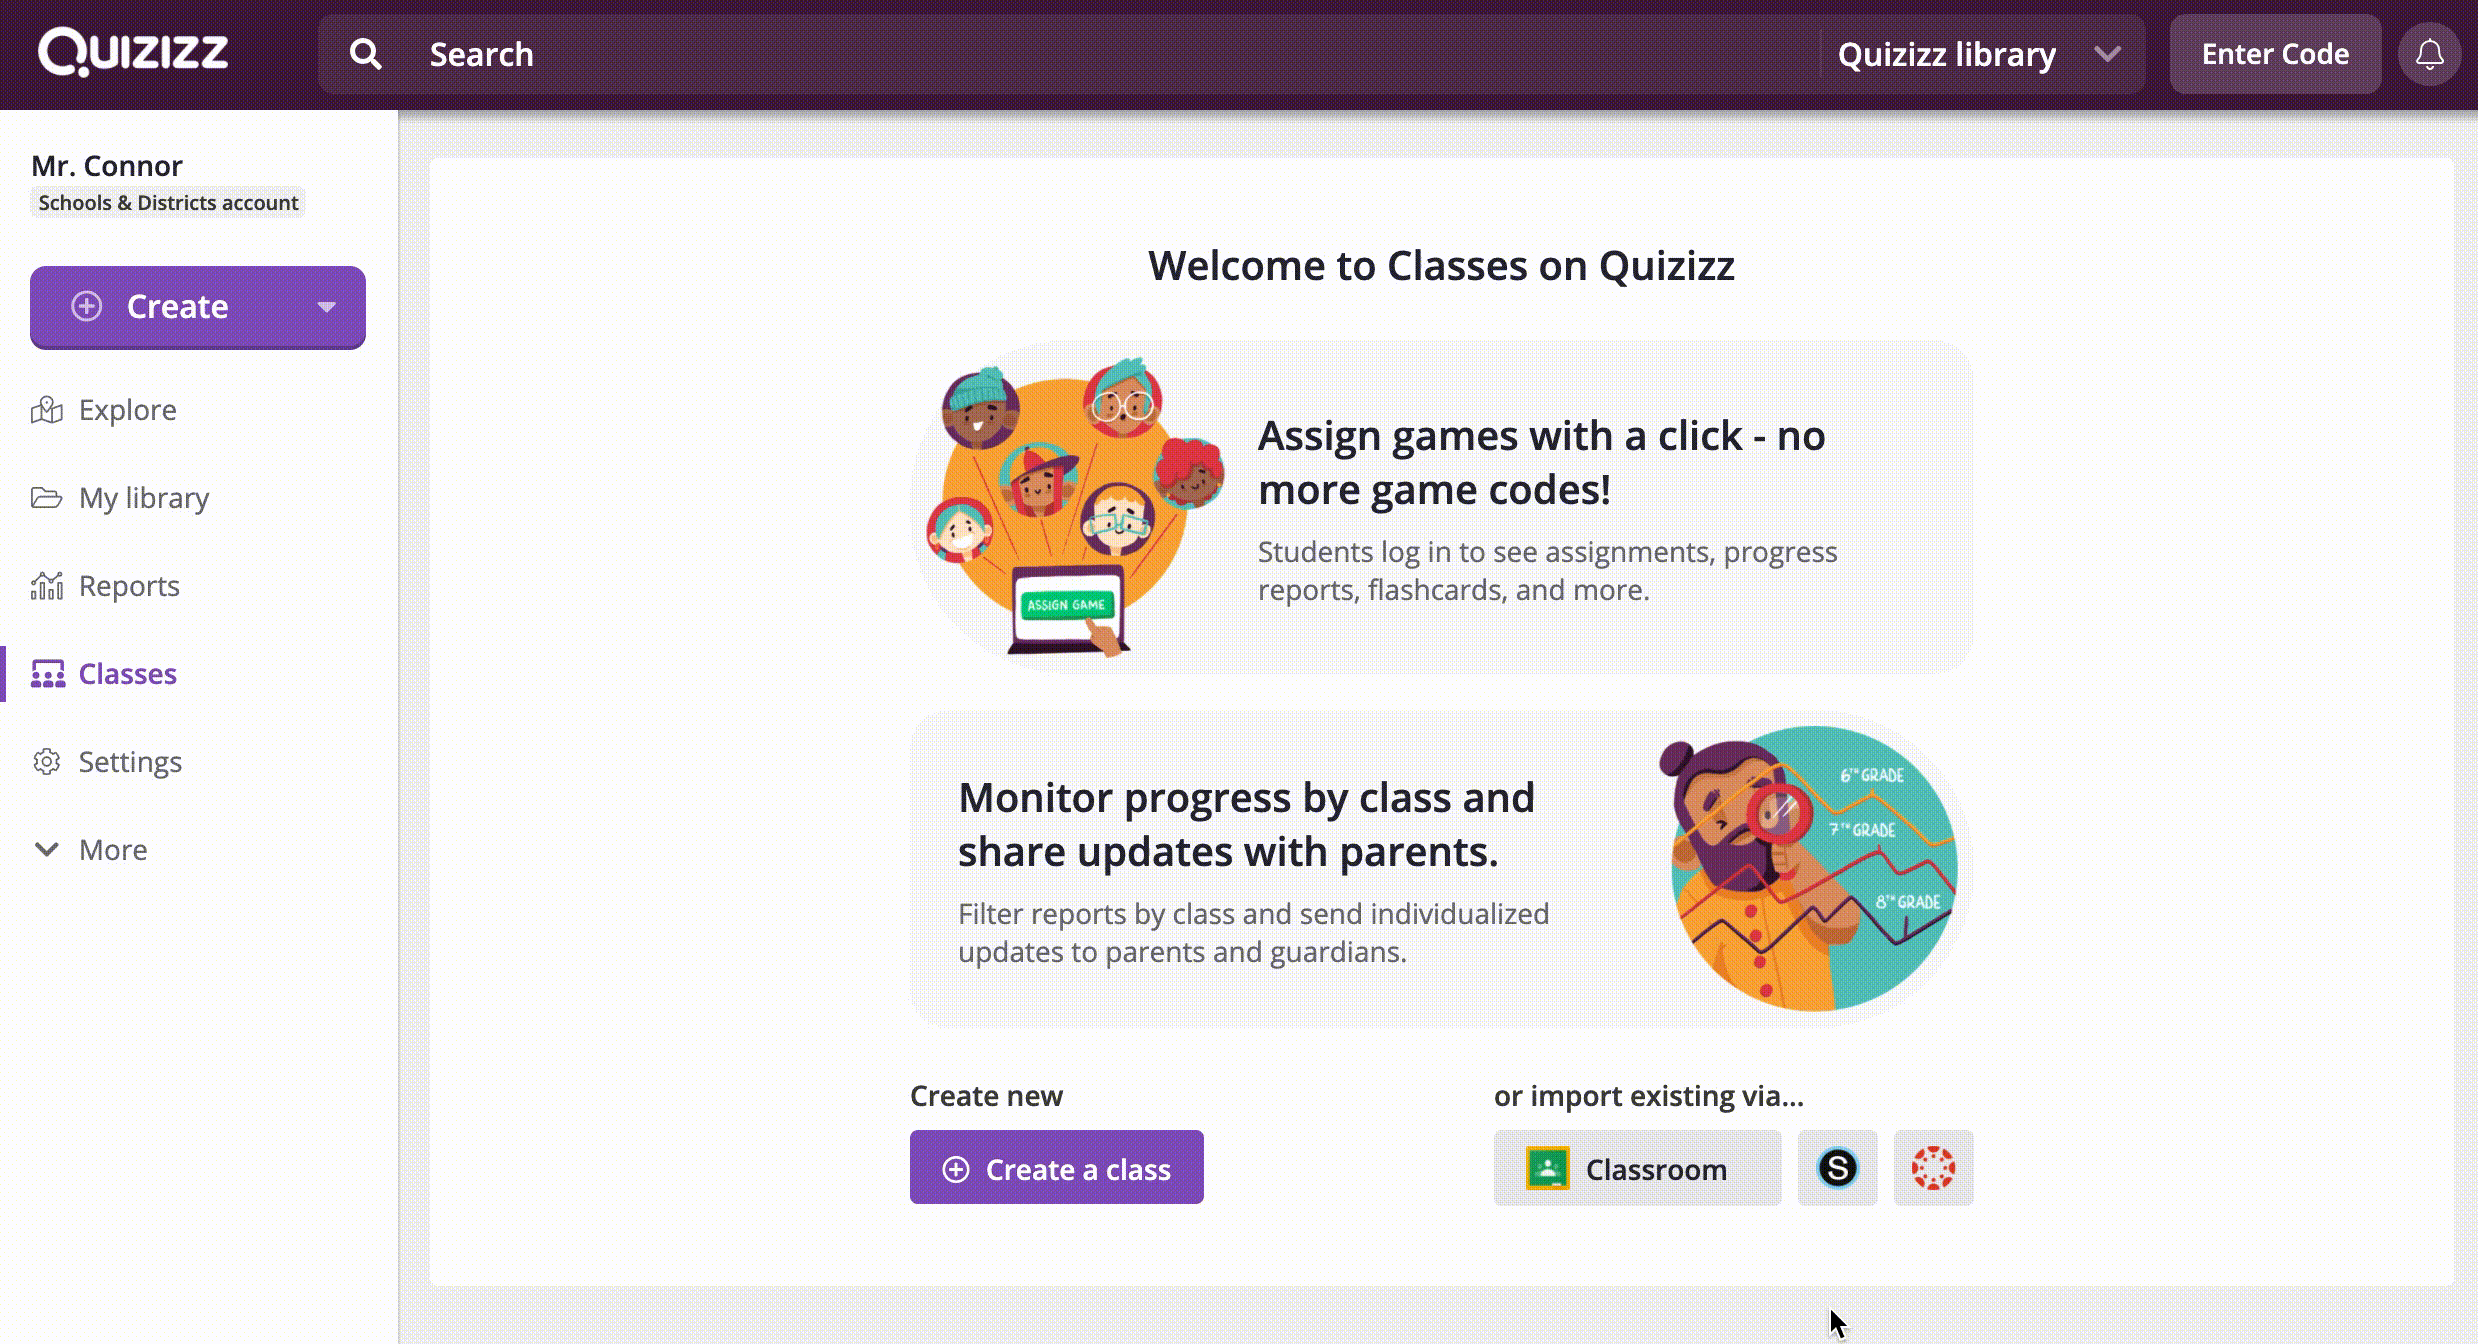Select Mr. Connor account menu
The height and width of the screenshot is (1344, 2478).
(x=165, y=179)
